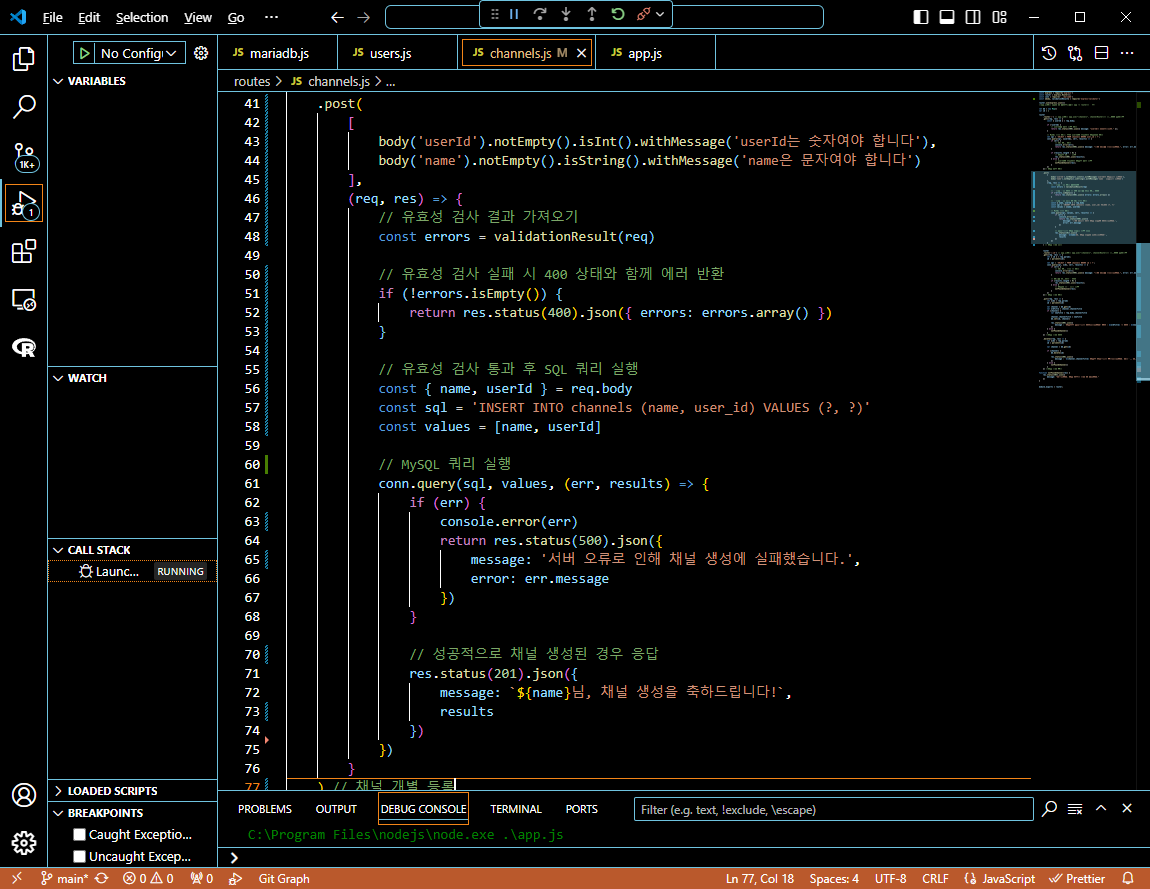
Task: Maximize the panel with caret icon
Action: pos(1101,808)
